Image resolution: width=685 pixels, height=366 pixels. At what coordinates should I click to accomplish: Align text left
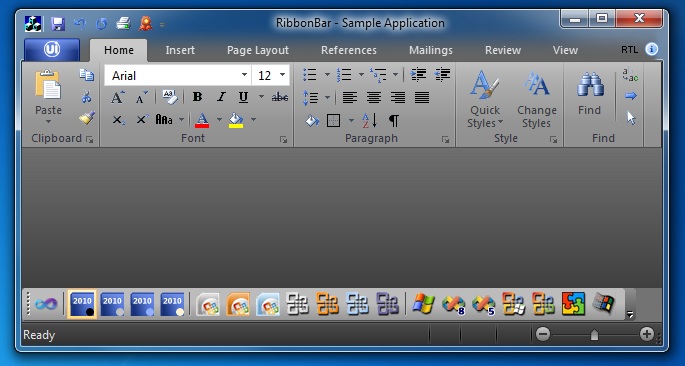349,97
